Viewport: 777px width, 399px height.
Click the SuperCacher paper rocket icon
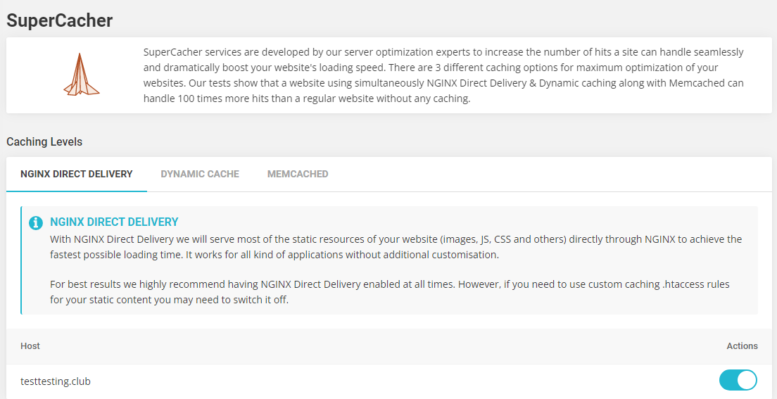tap(81, 74)
